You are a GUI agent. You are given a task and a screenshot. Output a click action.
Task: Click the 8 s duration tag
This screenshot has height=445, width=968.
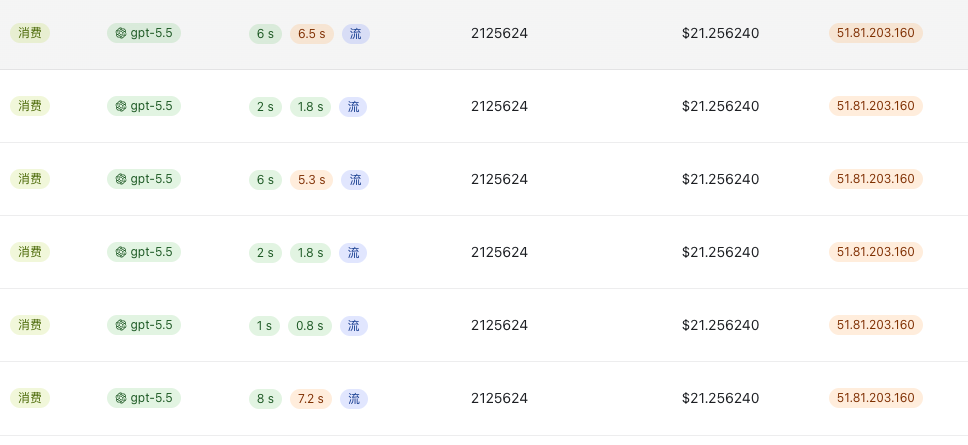(265, 399)
